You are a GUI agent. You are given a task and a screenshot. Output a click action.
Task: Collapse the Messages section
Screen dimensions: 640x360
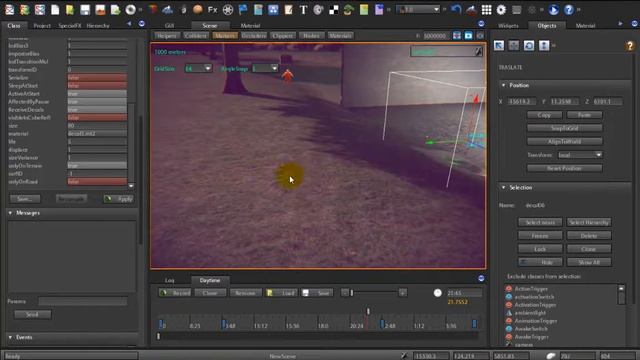click(10, 213)
